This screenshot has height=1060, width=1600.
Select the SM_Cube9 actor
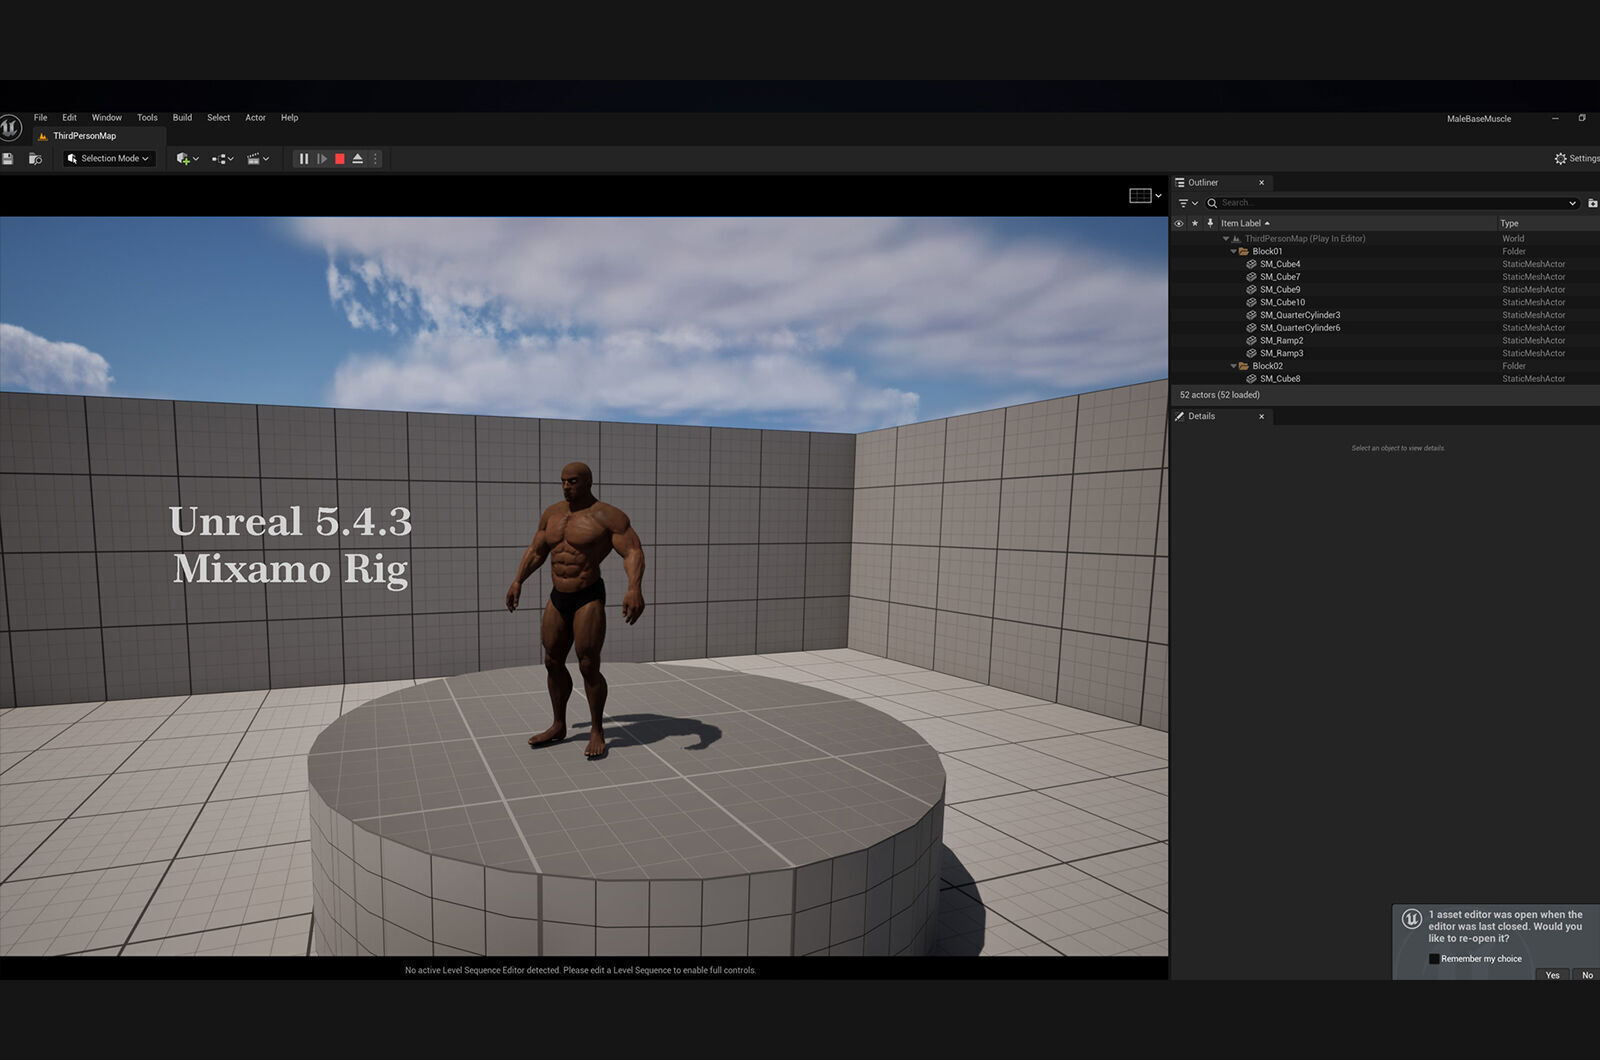tap(1385, 290)
